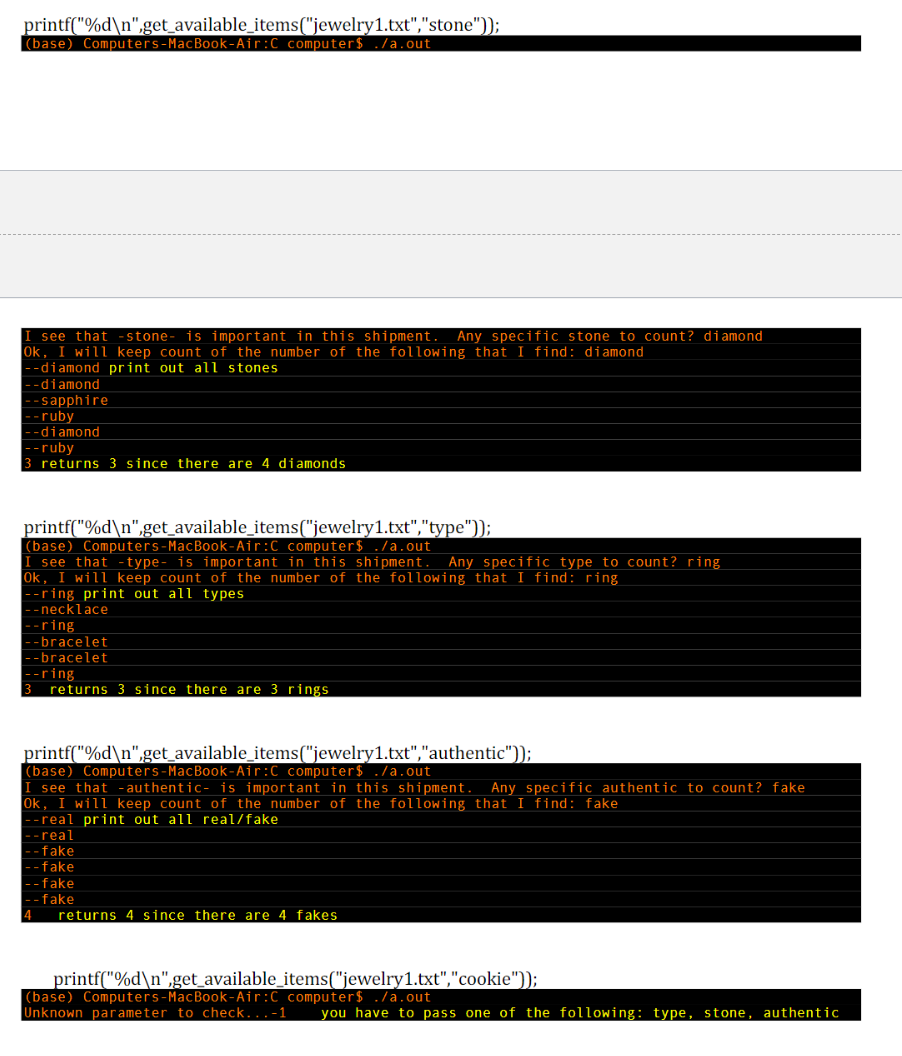Screen dimensions: 902x1056
Task: Click the printf line passing "authentic"
Action: [x=278, y=753]
